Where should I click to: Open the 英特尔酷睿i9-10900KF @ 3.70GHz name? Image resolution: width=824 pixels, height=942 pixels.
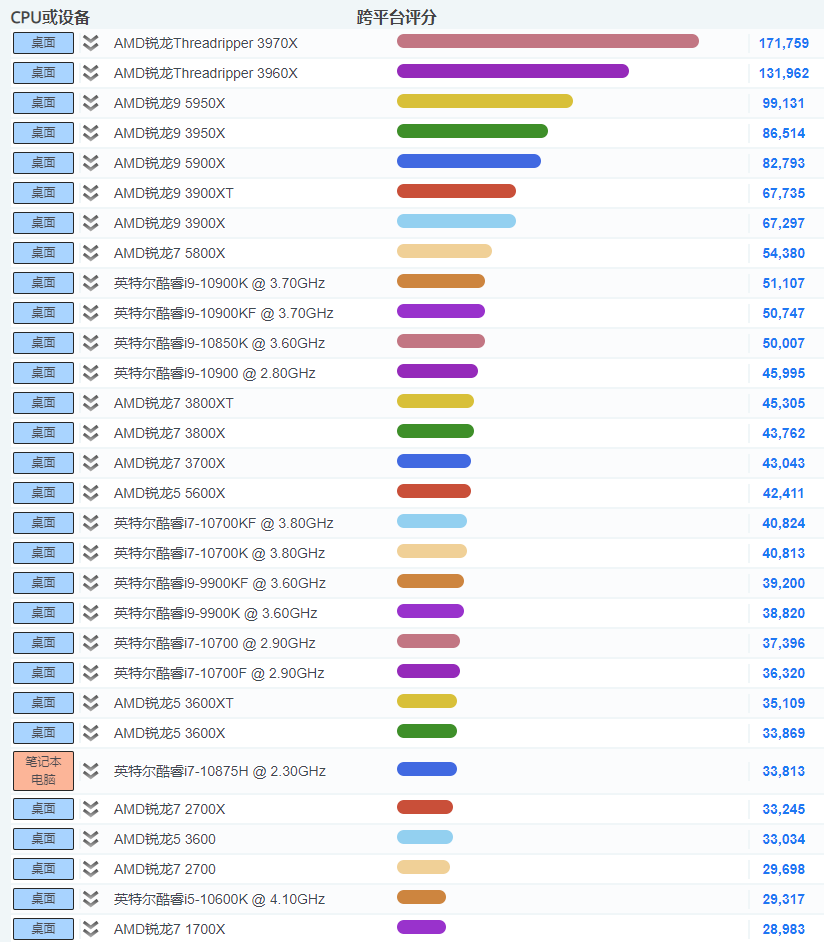223,314
